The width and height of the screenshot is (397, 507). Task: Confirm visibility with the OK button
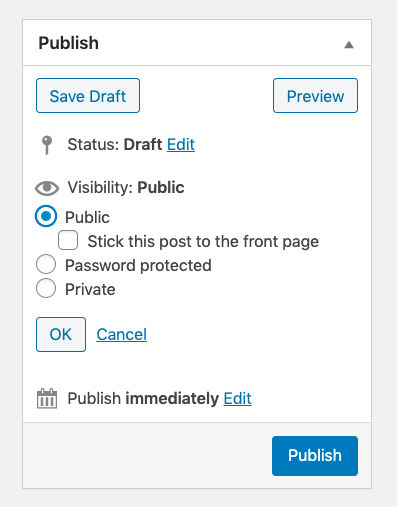pyautogui.click(x=61, y=334)
